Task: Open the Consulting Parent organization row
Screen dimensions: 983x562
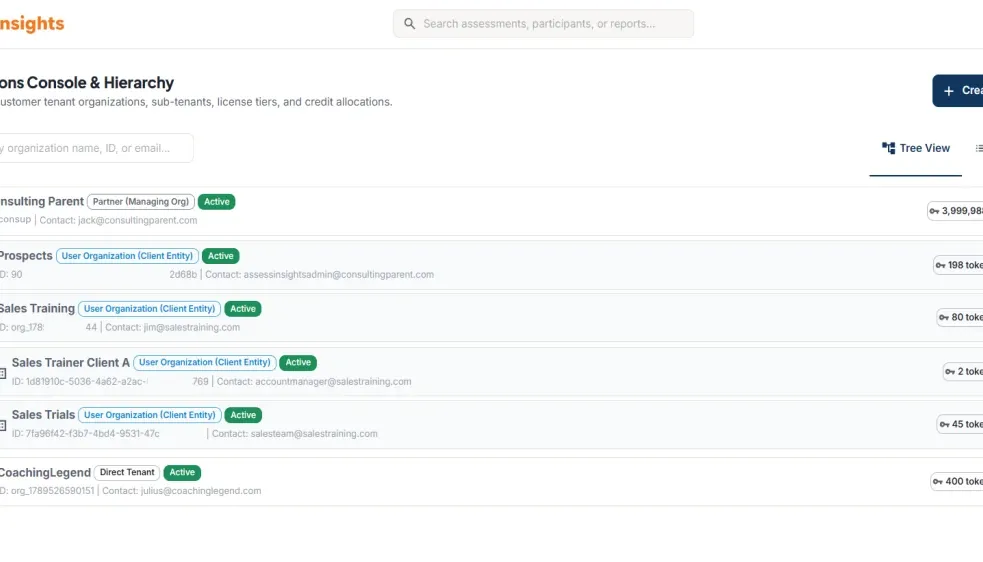Action: [492, 211]
